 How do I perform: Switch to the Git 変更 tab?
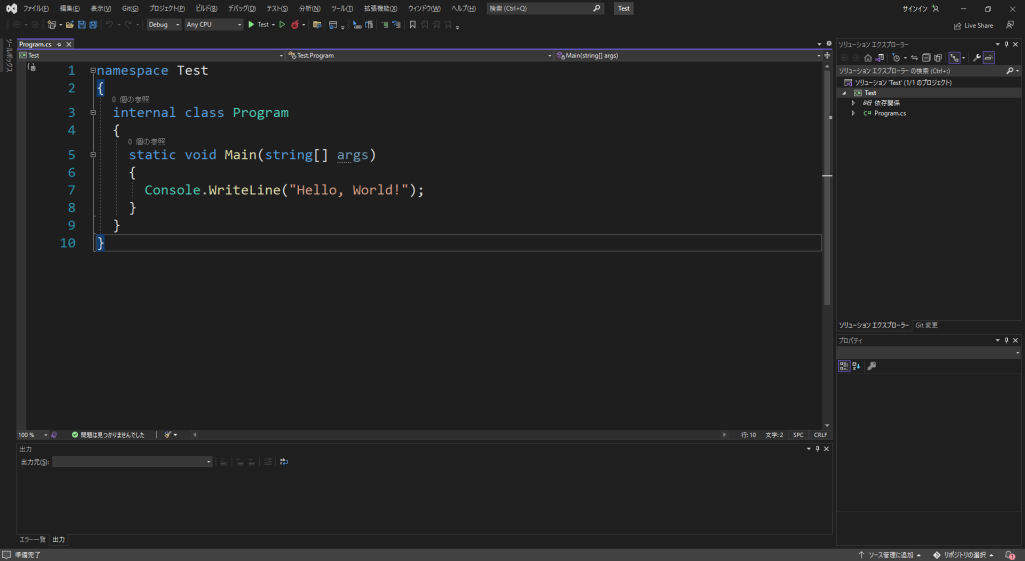click(926, 325)
